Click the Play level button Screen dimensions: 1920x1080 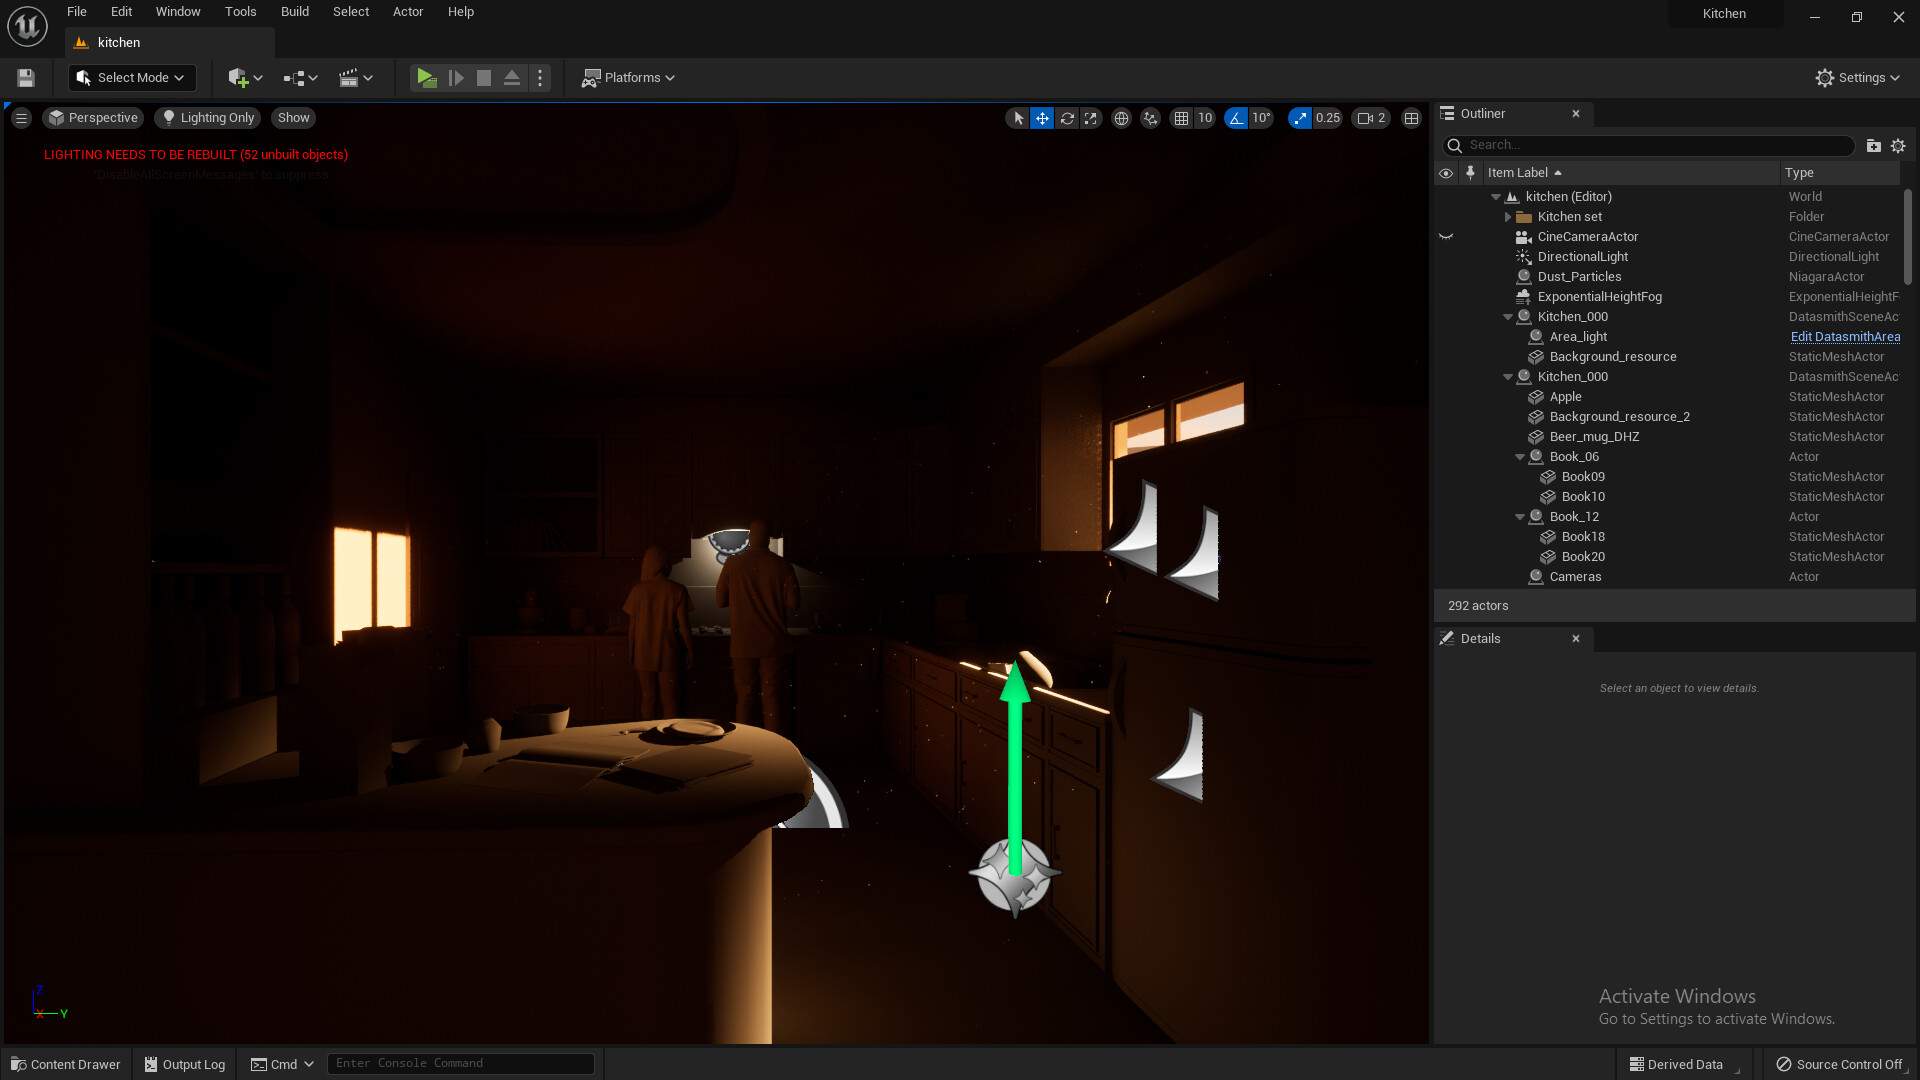coord(426,78)
